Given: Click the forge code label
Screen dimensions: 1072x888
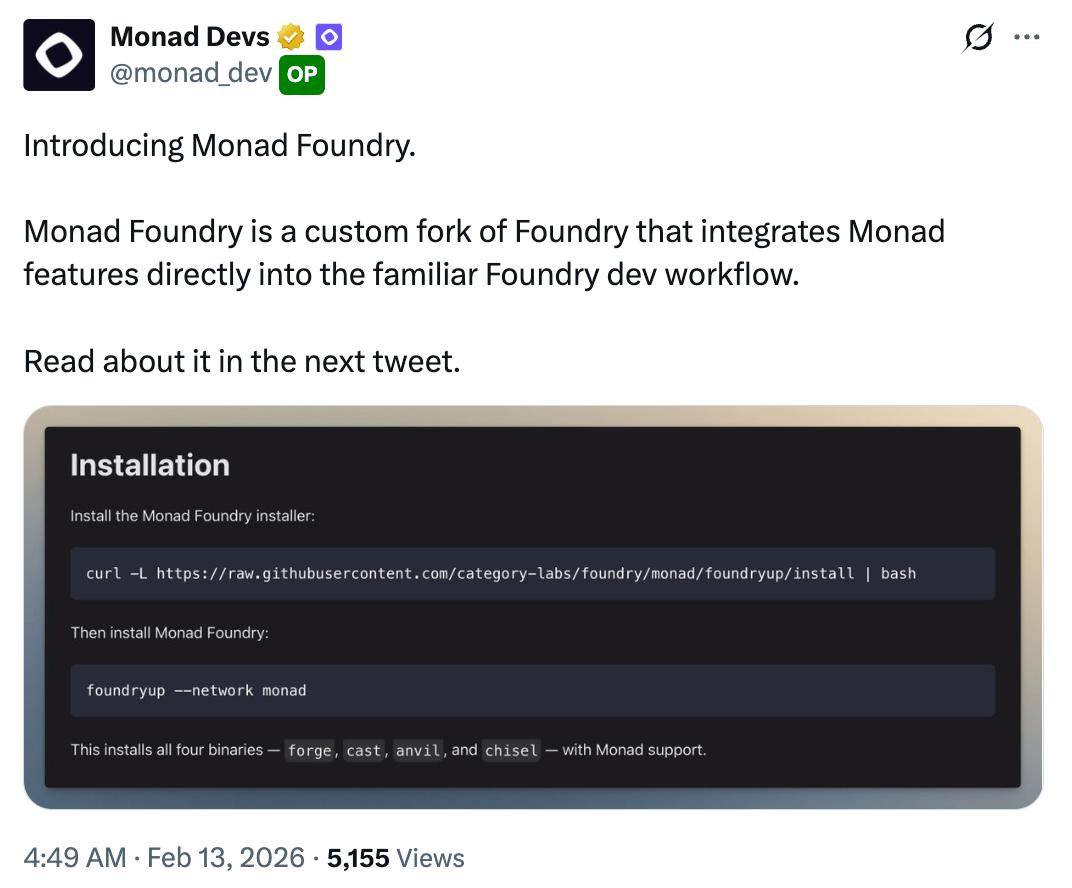Looking at the screenshot, I should pos(309,750).
